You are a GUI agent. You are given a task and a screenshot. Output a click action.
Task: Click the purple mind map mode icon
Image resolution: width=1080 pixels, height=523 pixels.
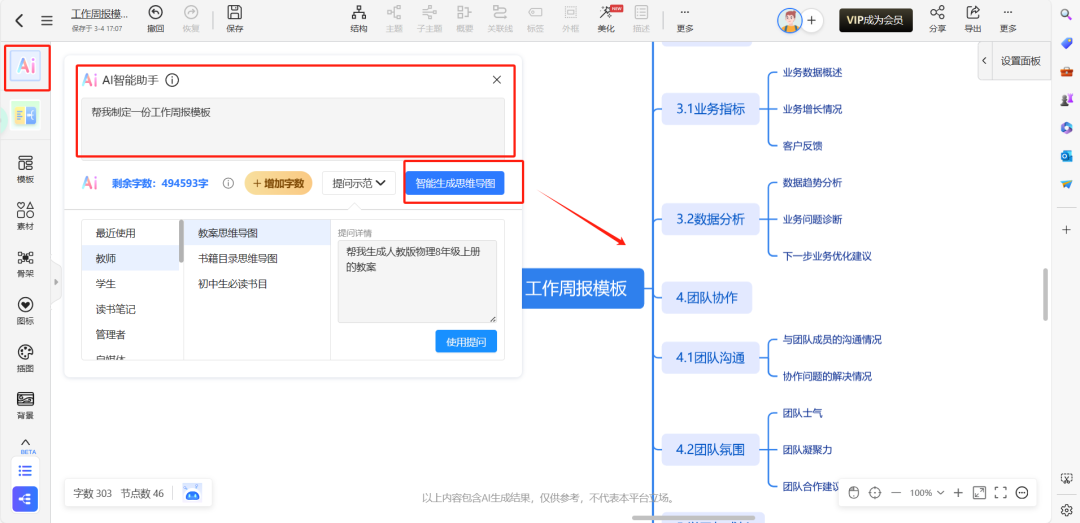(25, 499)
